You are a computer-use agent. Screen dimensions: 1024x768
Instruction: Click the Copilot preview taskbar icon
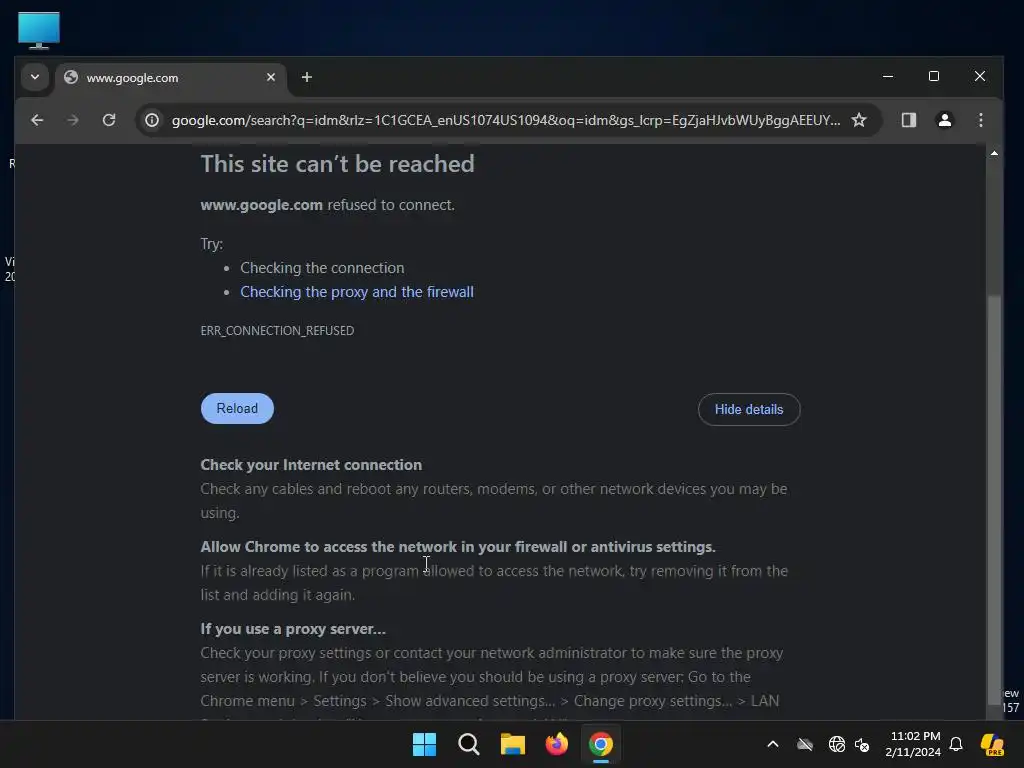992,744
